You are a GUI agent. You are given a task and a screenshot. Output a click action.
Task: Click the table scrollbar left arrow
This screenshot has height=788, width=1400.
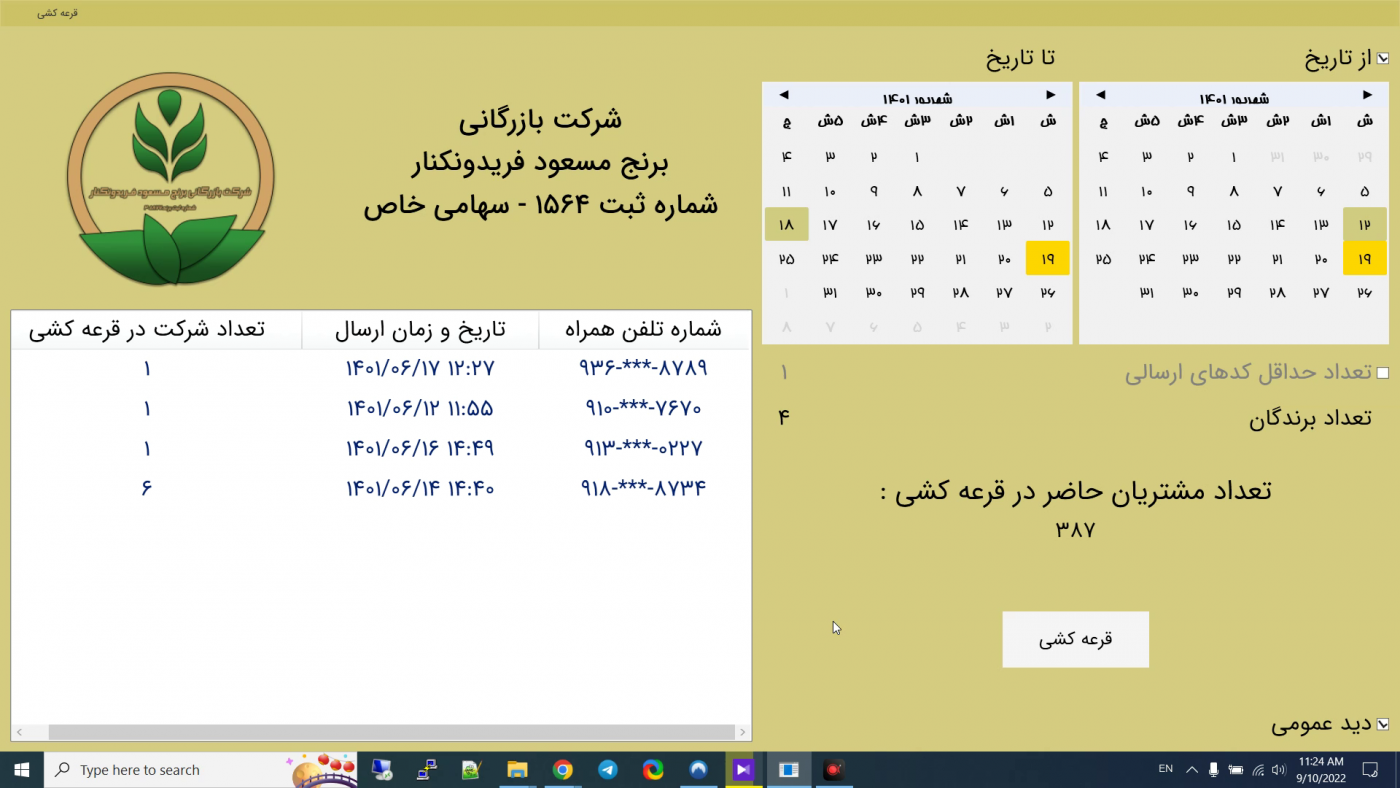click(x=19, y=732)
